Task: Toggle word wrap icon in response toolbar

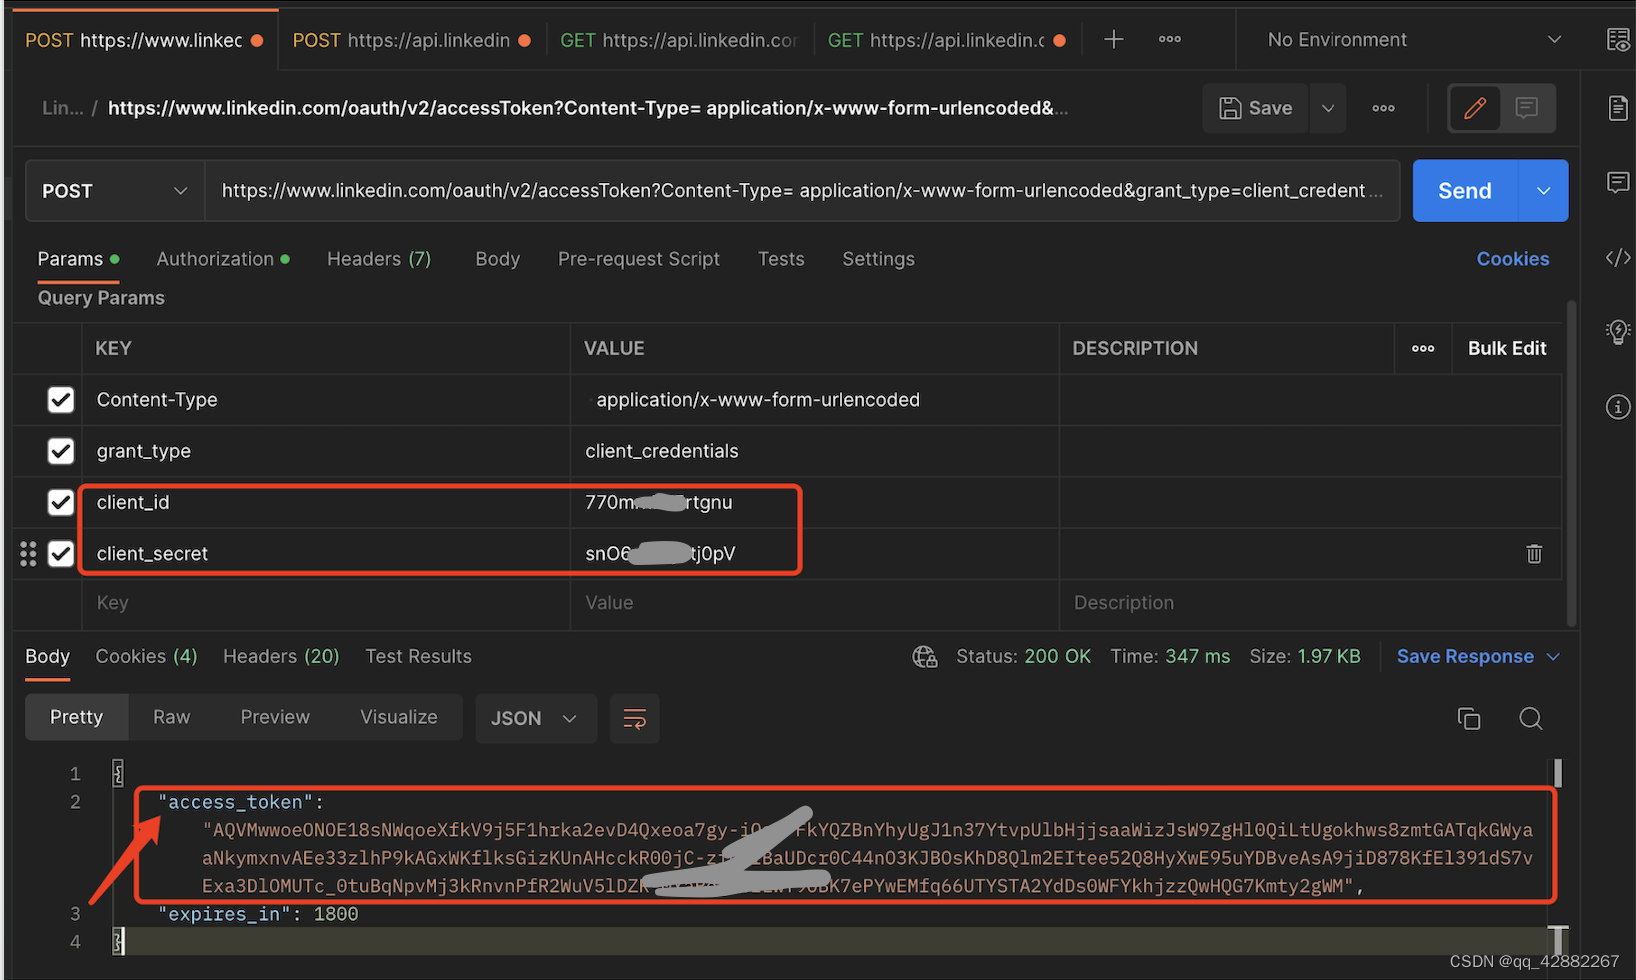Action: pyautogui.click(x=634, y=718)
